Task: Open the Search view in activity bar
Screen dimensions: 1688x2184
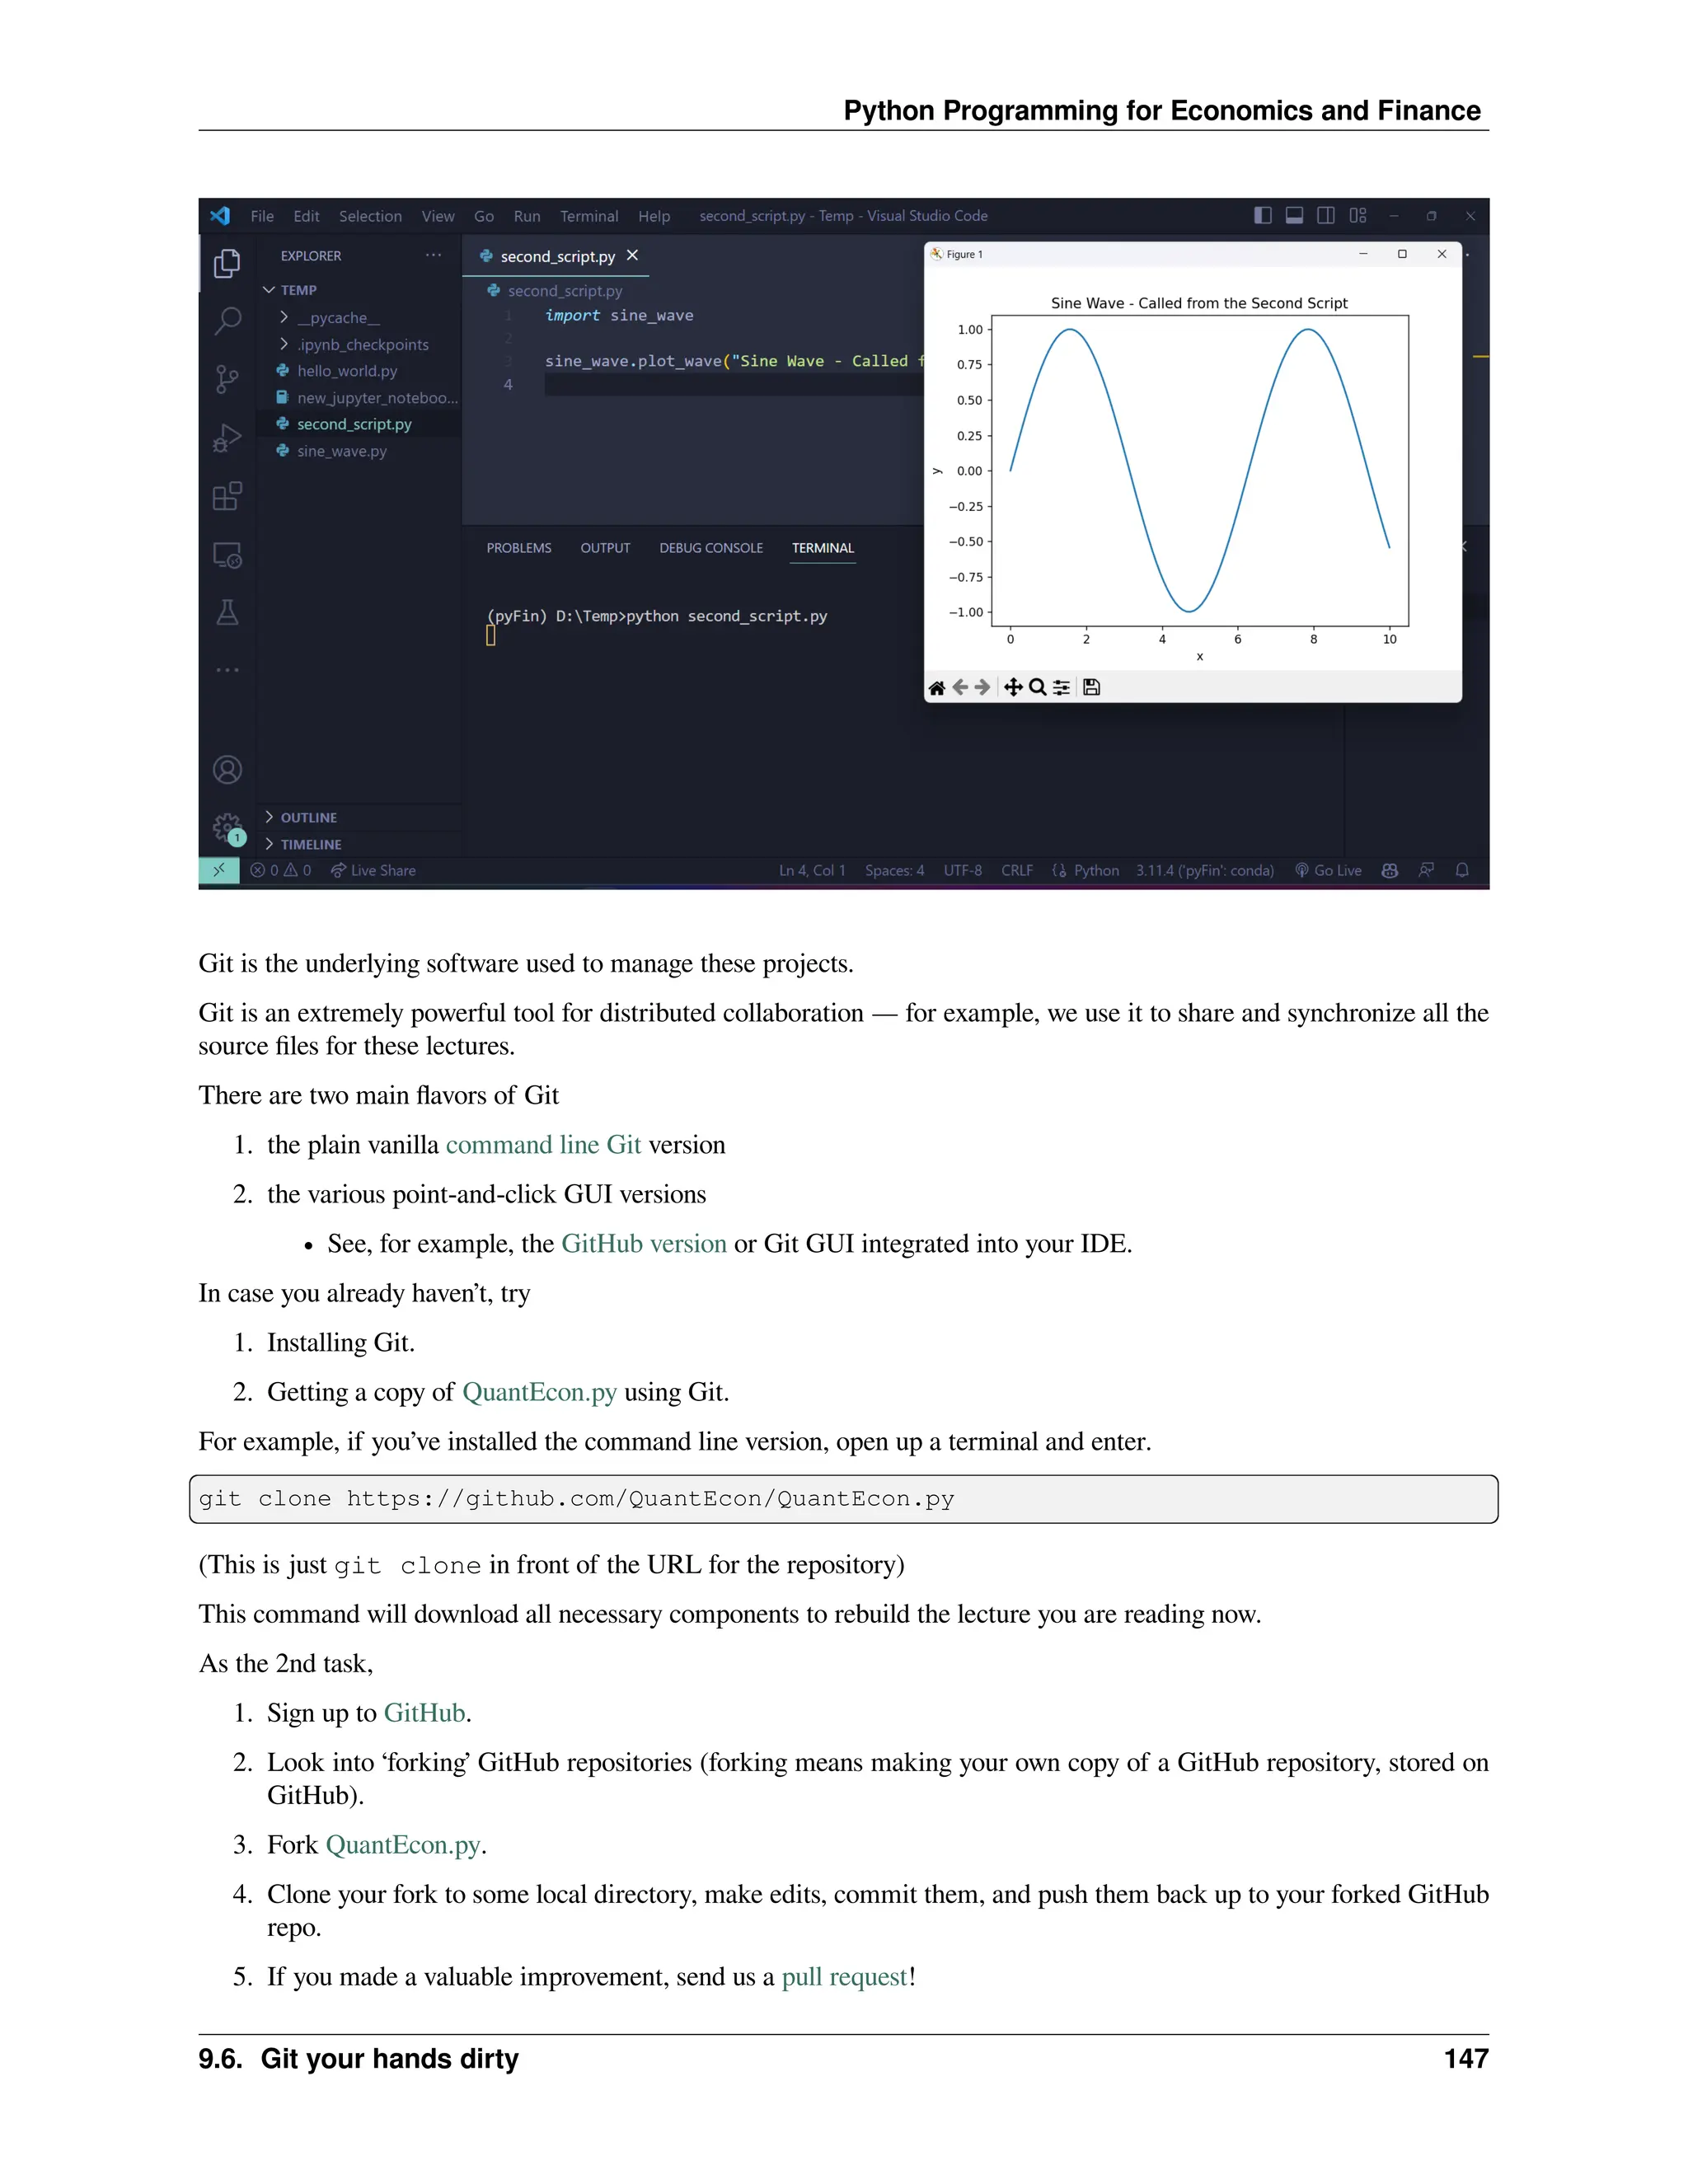Action: 227,321
